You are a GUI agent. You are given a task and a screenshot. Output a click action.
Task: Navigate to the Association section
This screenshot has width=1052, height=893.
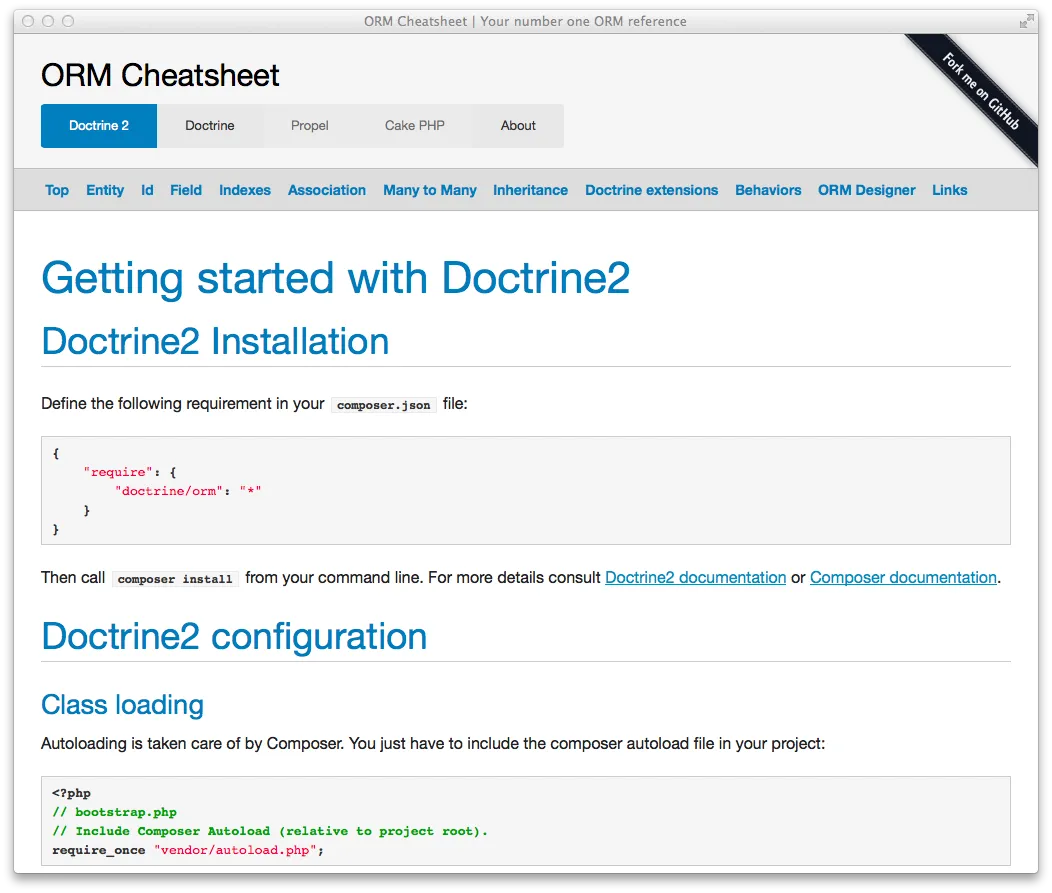click(327, 190)
